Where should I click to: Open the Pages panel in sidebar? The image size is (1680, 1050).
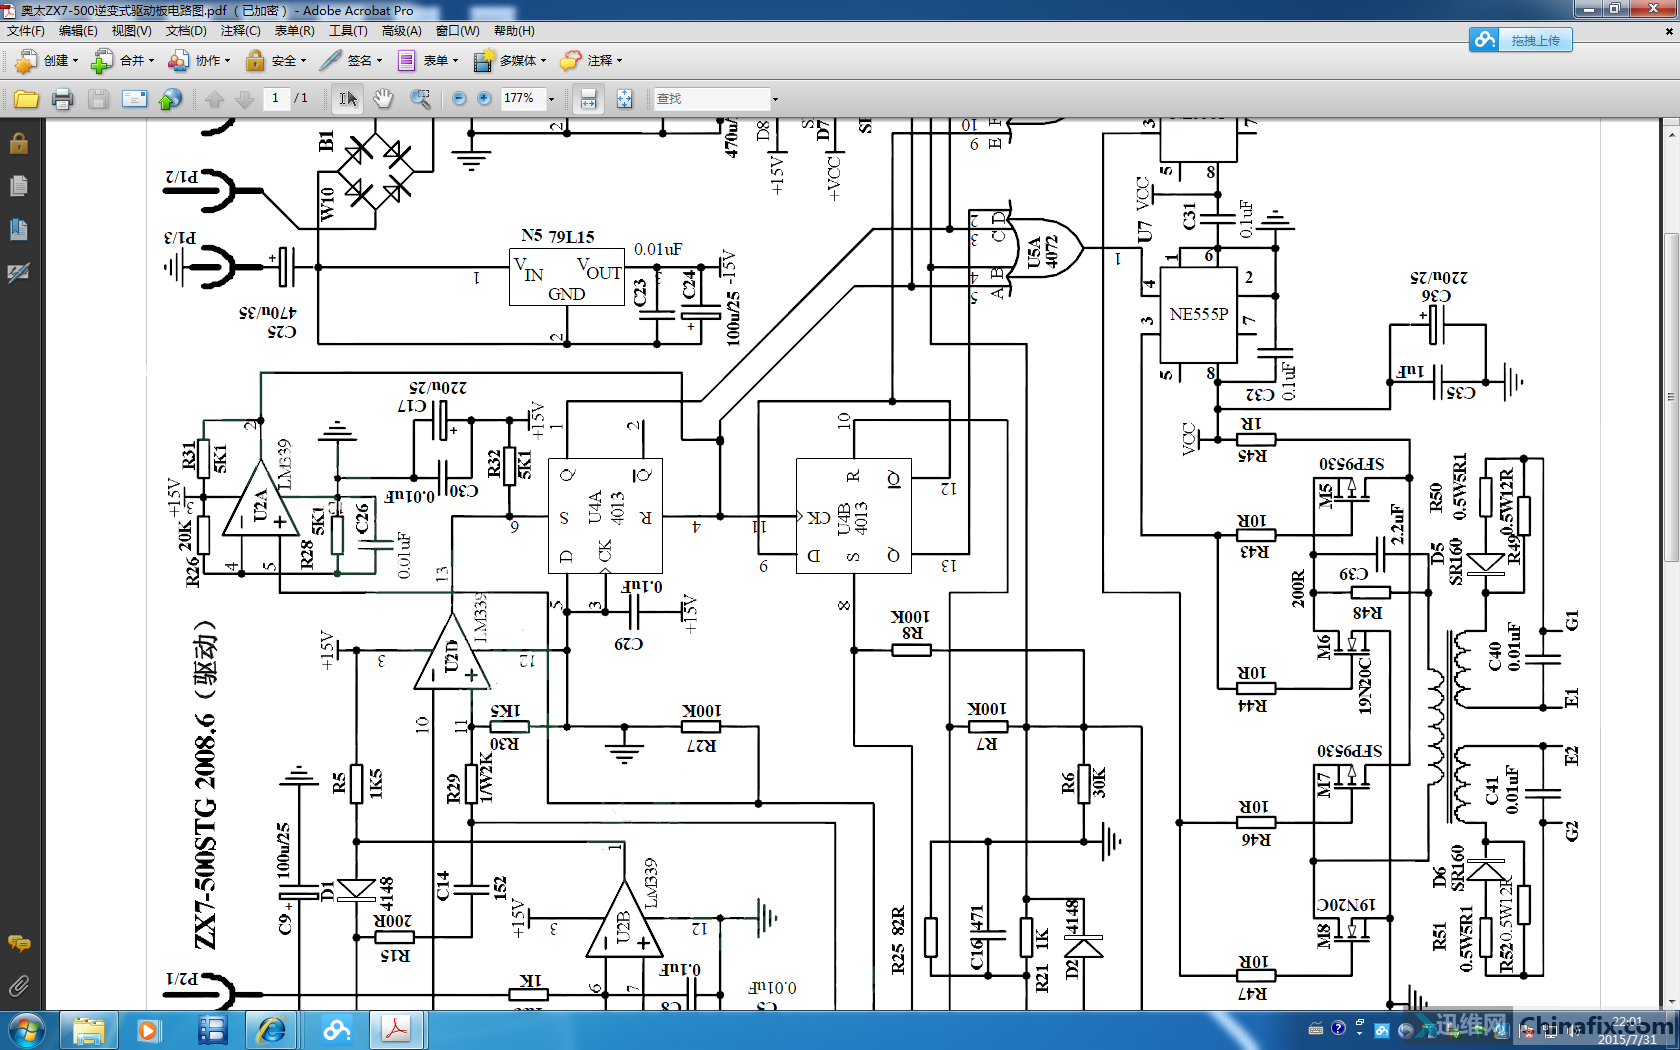[18, 186]
